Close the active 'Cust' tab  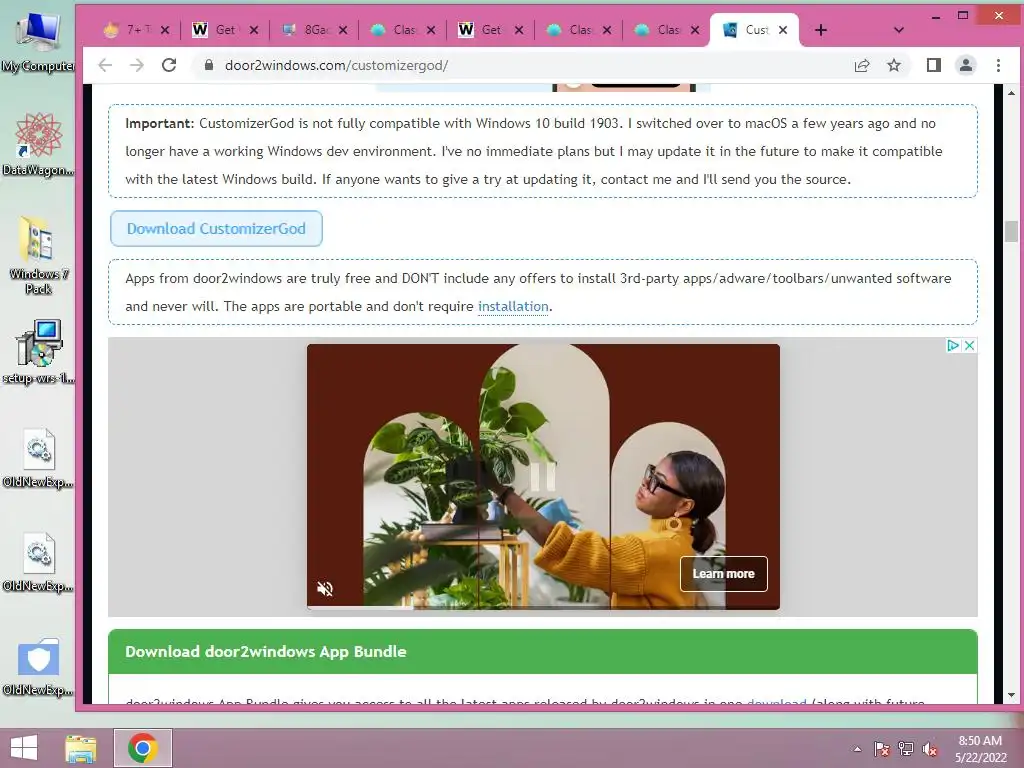coord(783,30)
